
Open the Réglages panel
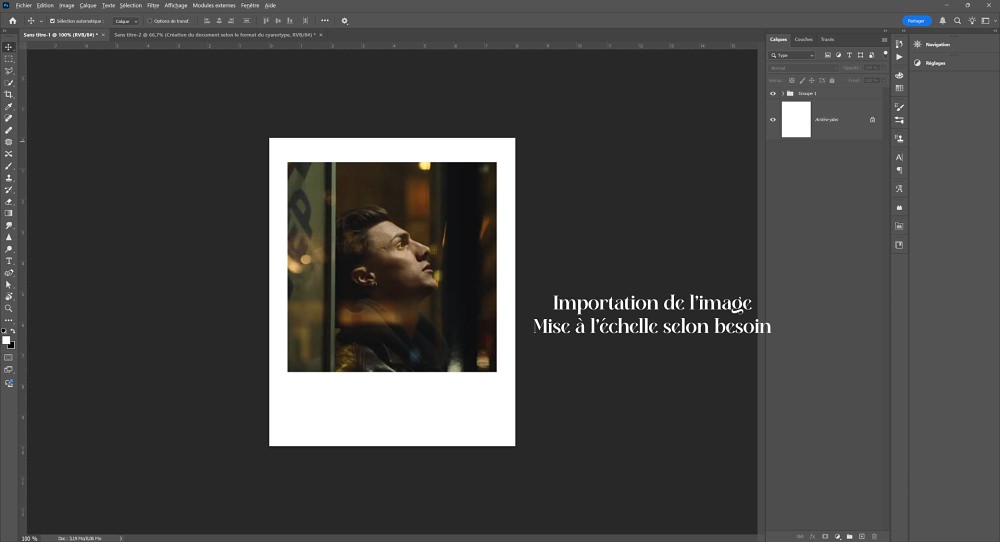pyautogui.click(x=936, y=63)
